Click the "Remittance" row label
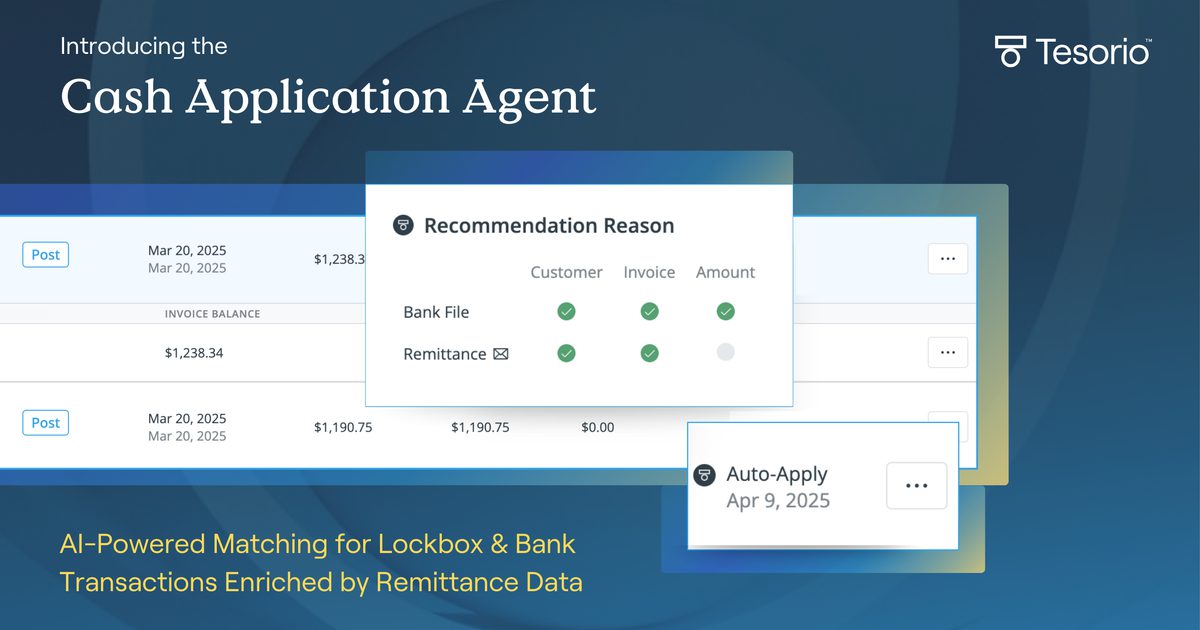Image resolution: width=1200 pixels, height=630 pixels. [445, 354]
